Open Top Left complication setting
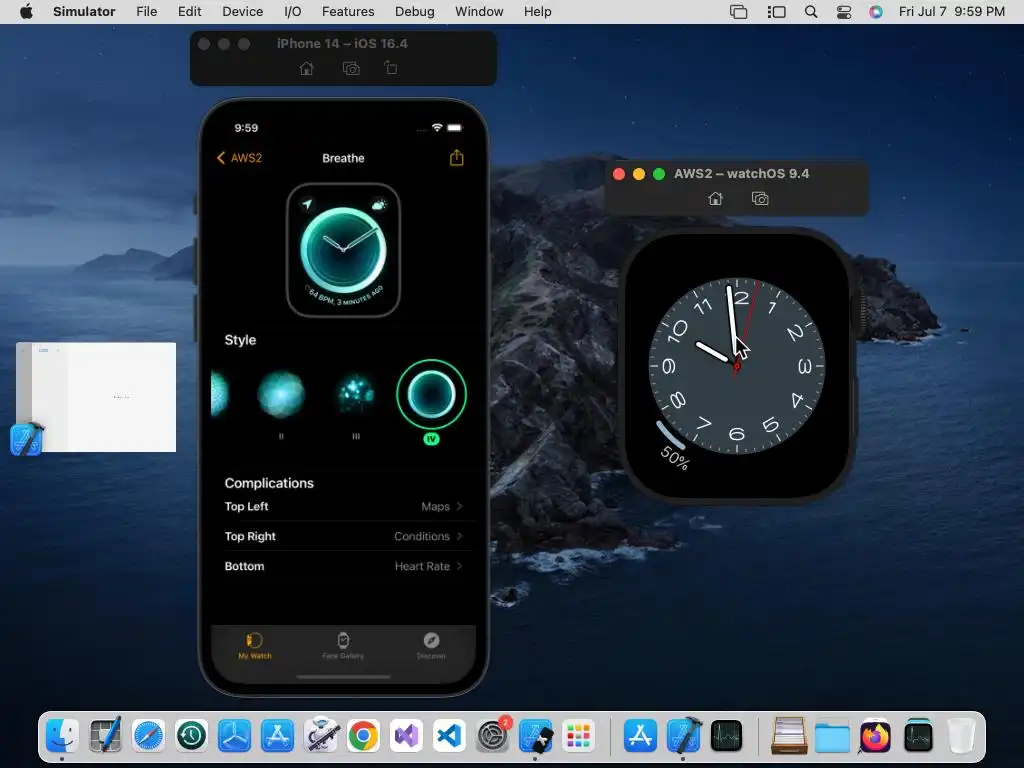1024x768 pixels. tap(344, 506)
